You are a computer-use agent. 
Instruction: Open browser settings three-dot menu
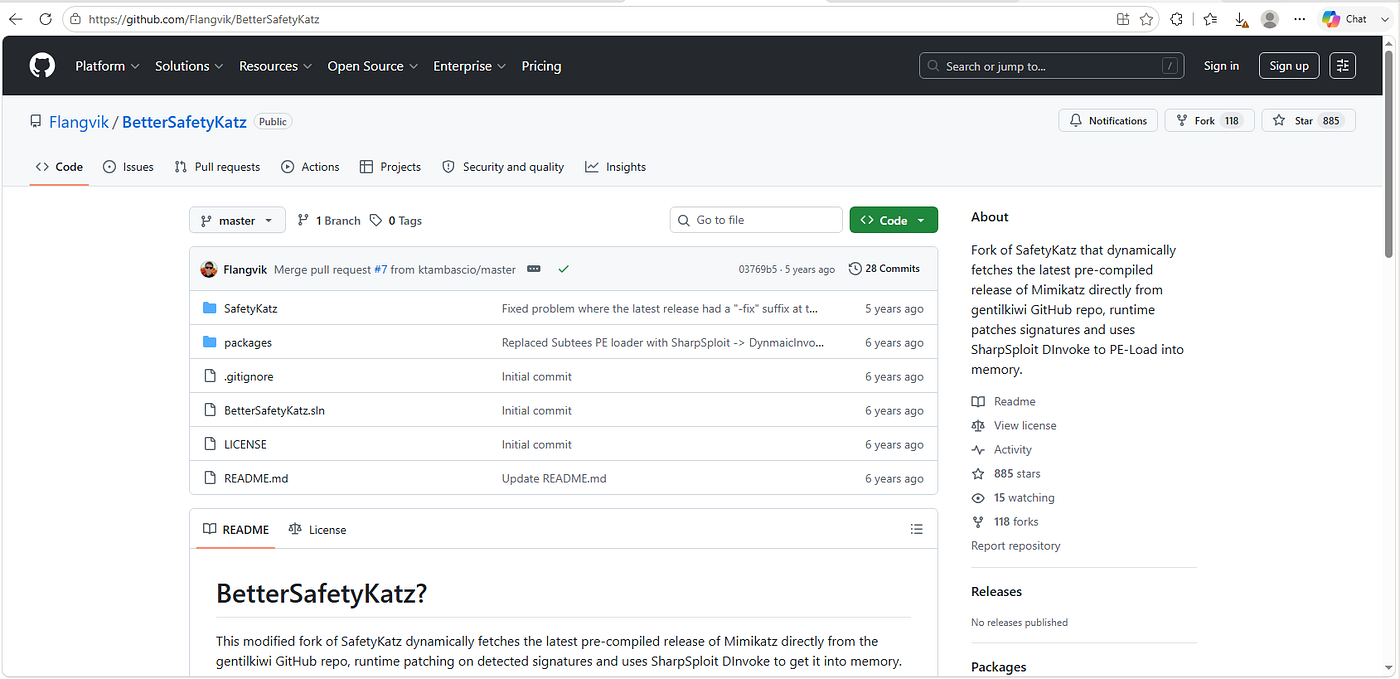[1300, 19]
